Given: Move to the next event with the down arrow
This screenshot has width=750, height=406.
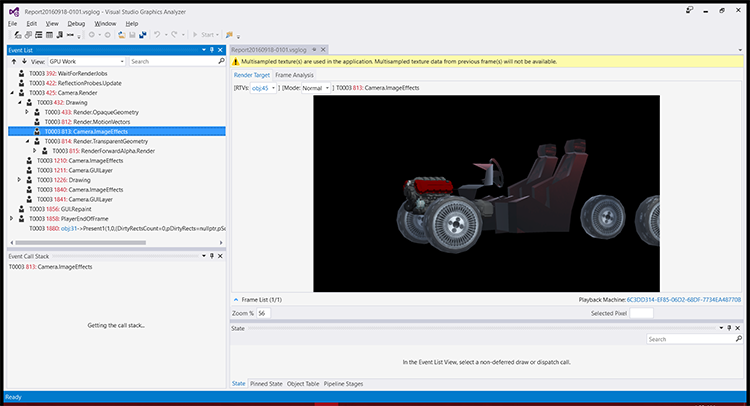Looking at the screenshot, I should tap(24, 61).
